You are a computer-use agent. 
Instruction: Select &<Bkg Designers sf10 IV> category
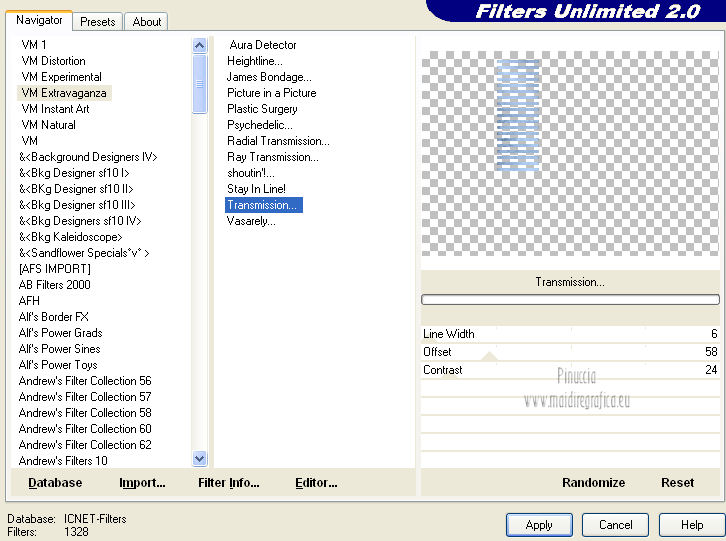tap(80, 221)
